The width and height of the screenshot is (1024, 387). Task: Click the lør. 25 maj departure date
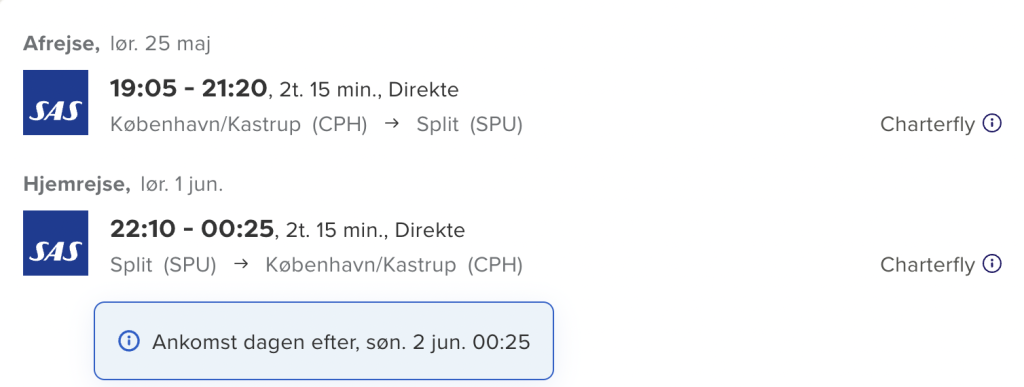tap(160, 44)
